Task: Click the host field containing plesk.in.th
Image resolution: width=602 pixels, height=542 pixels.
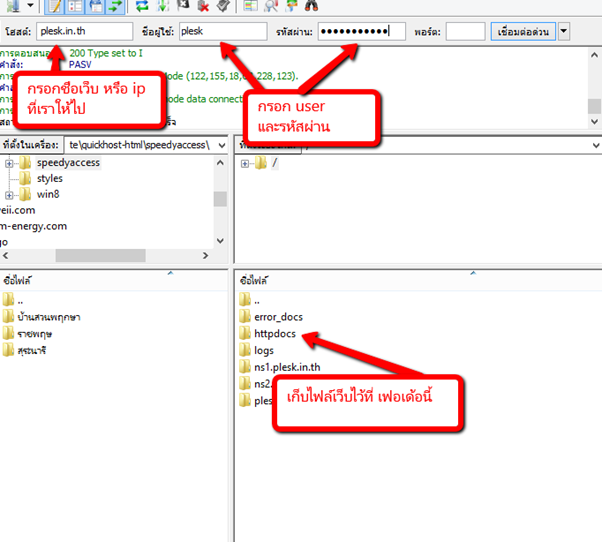Action: click(84, 32)
